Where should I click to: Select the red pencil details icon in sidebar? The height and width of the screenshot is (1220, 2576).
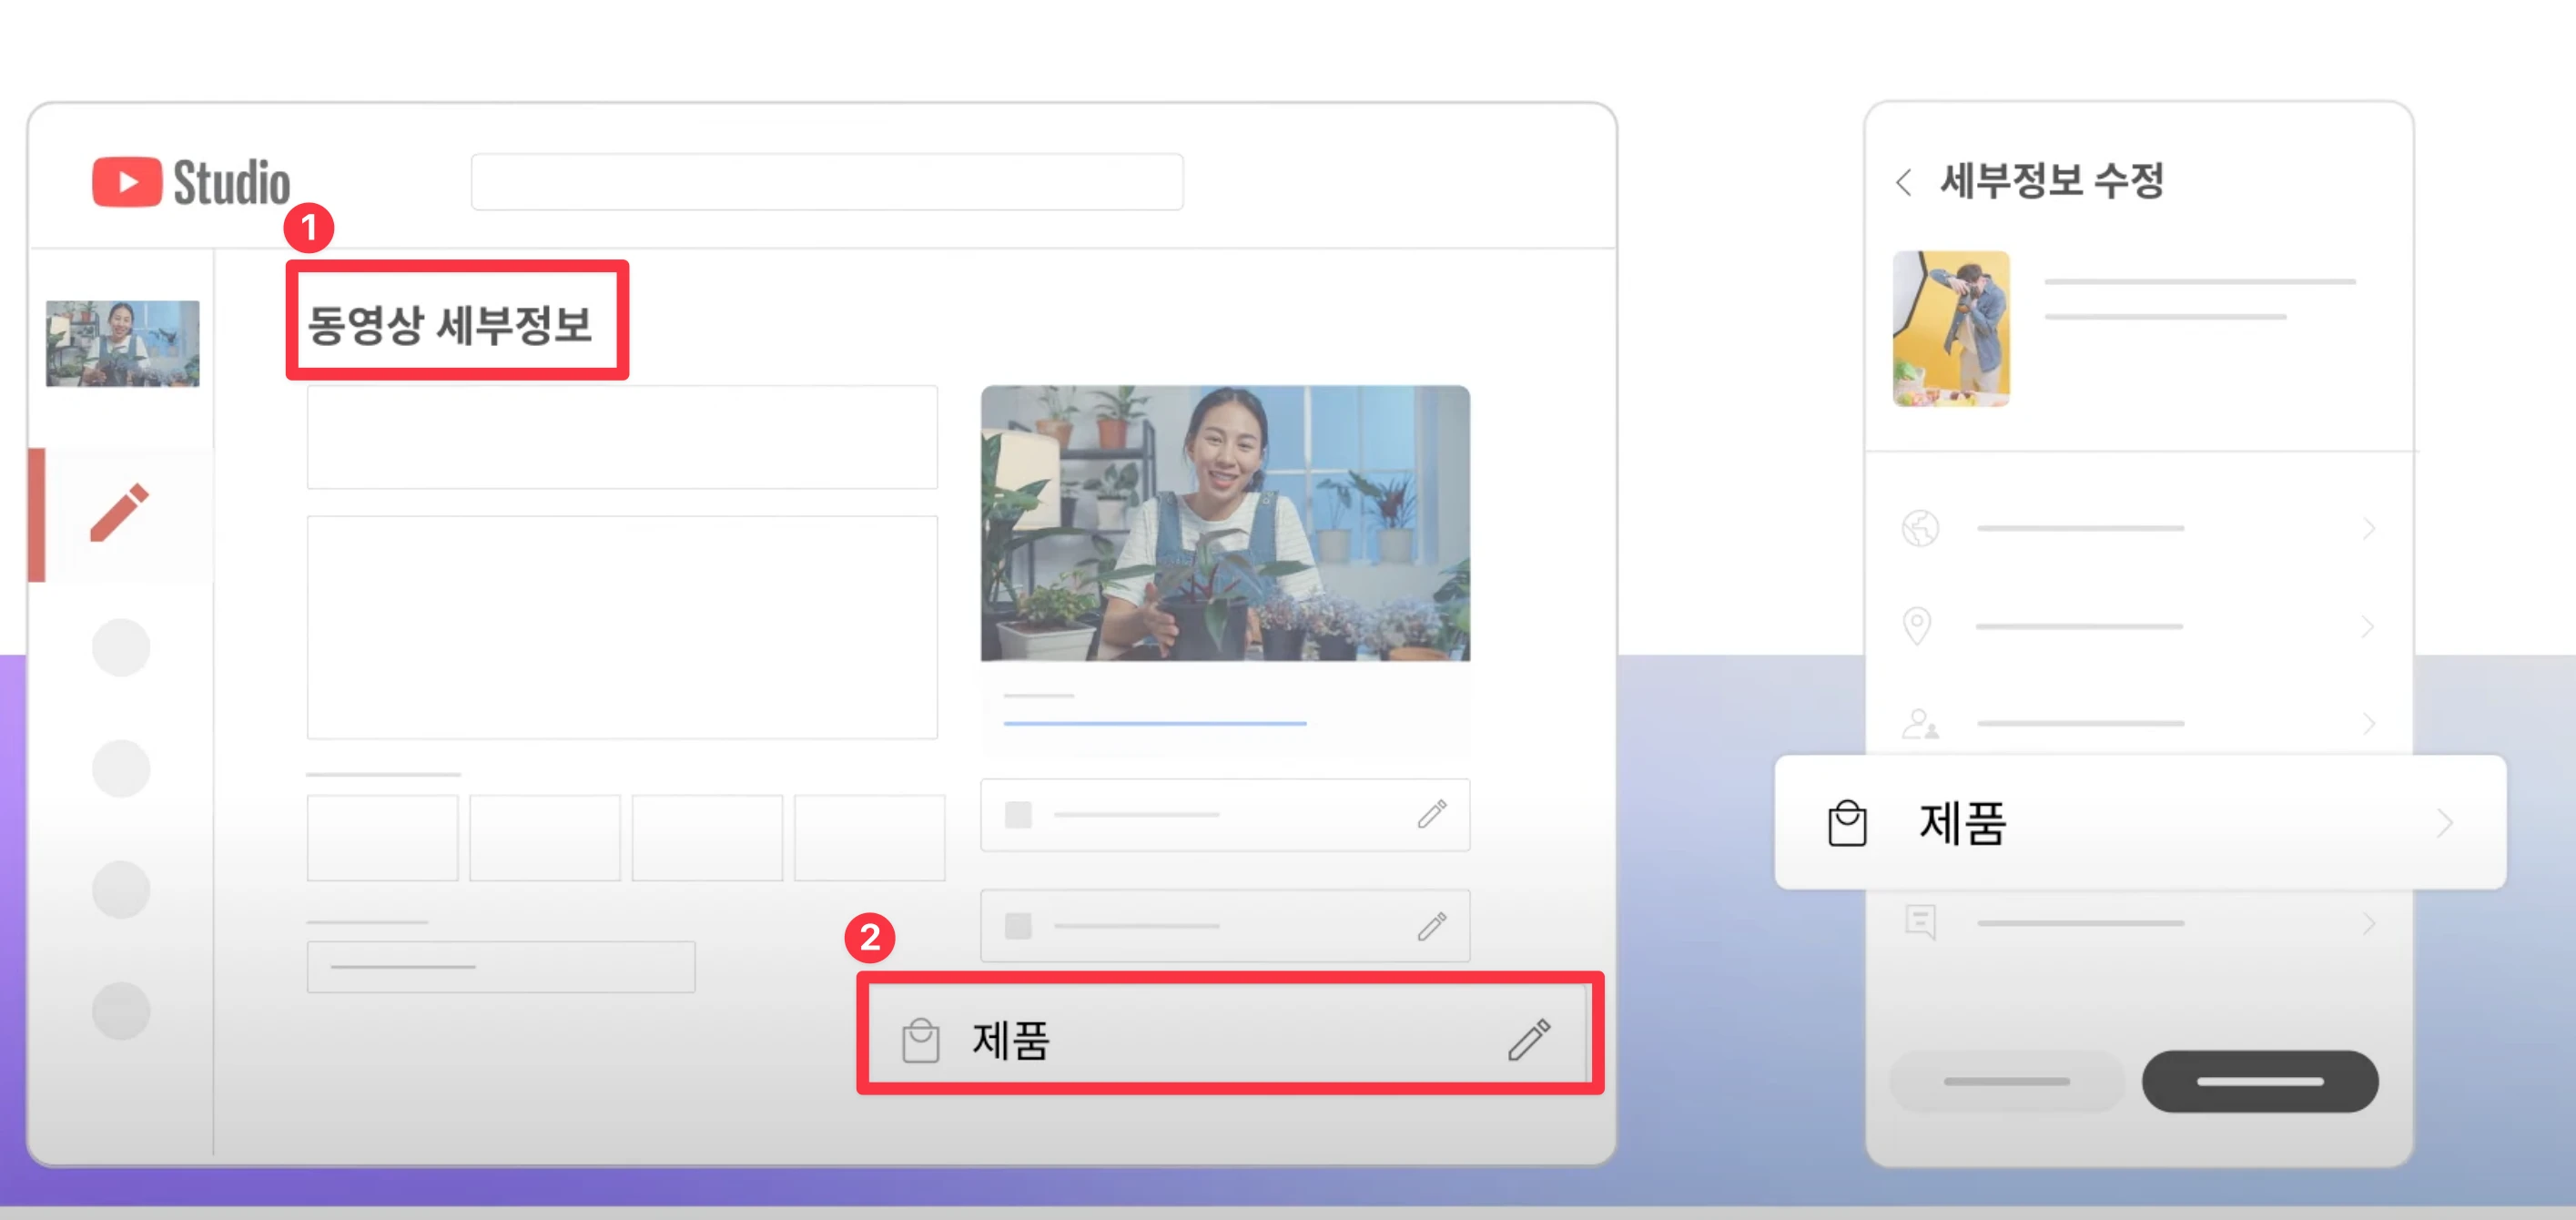[120, 513]
